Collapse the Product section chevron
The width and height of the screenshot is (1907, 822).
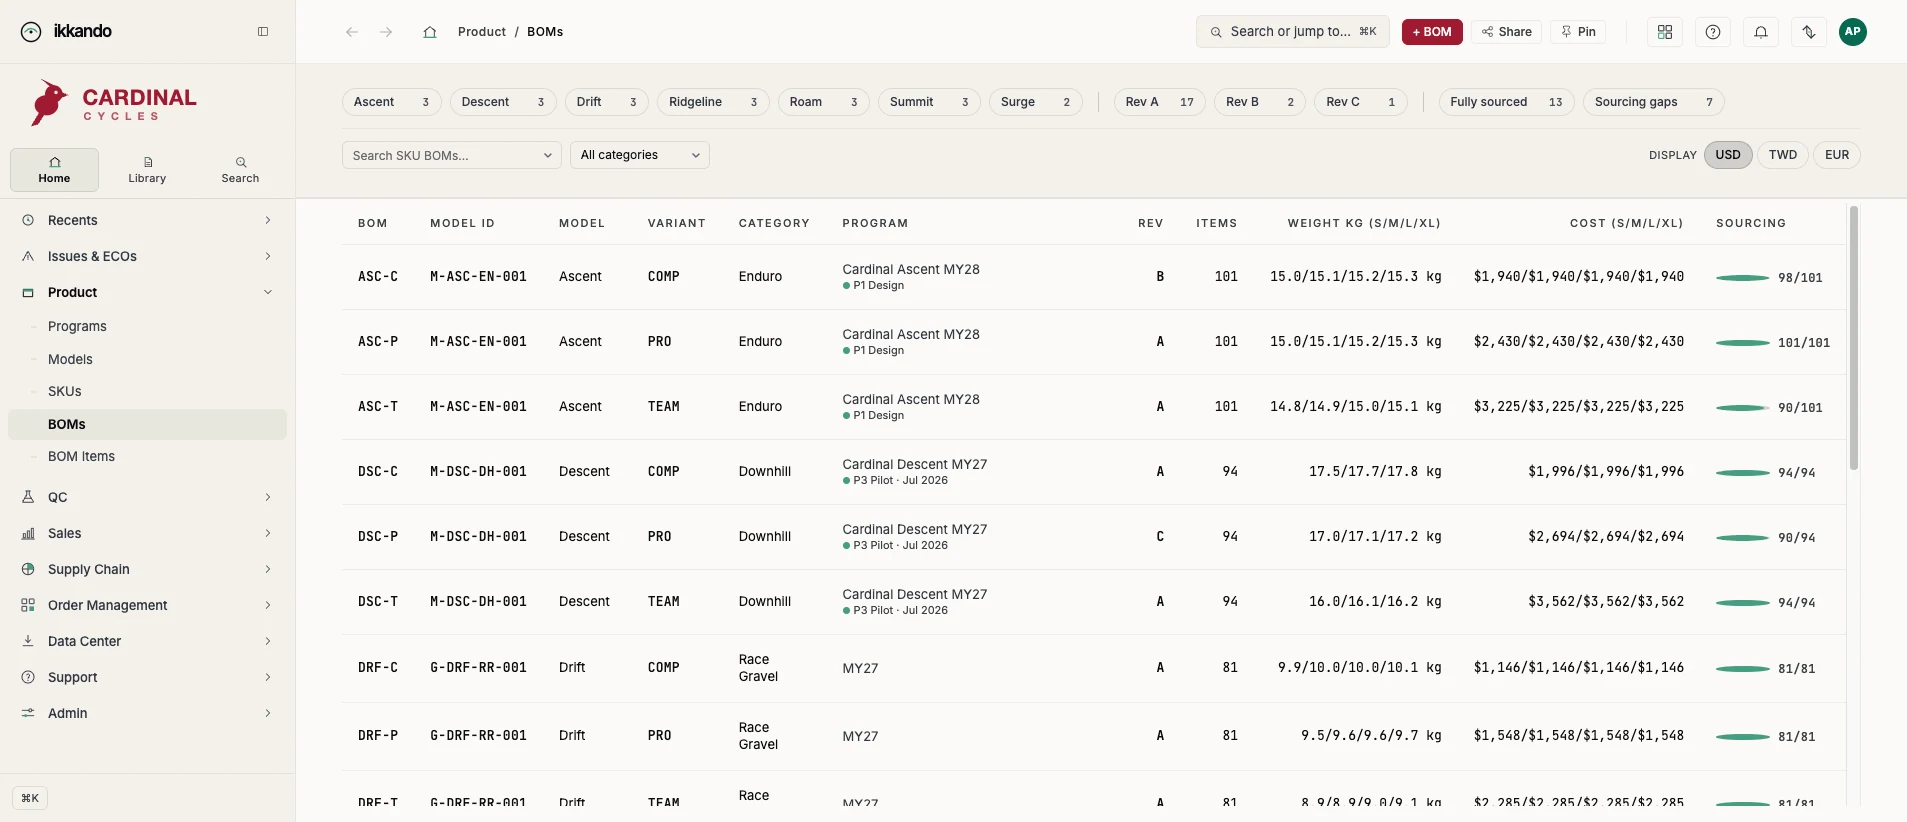point(268,292)
